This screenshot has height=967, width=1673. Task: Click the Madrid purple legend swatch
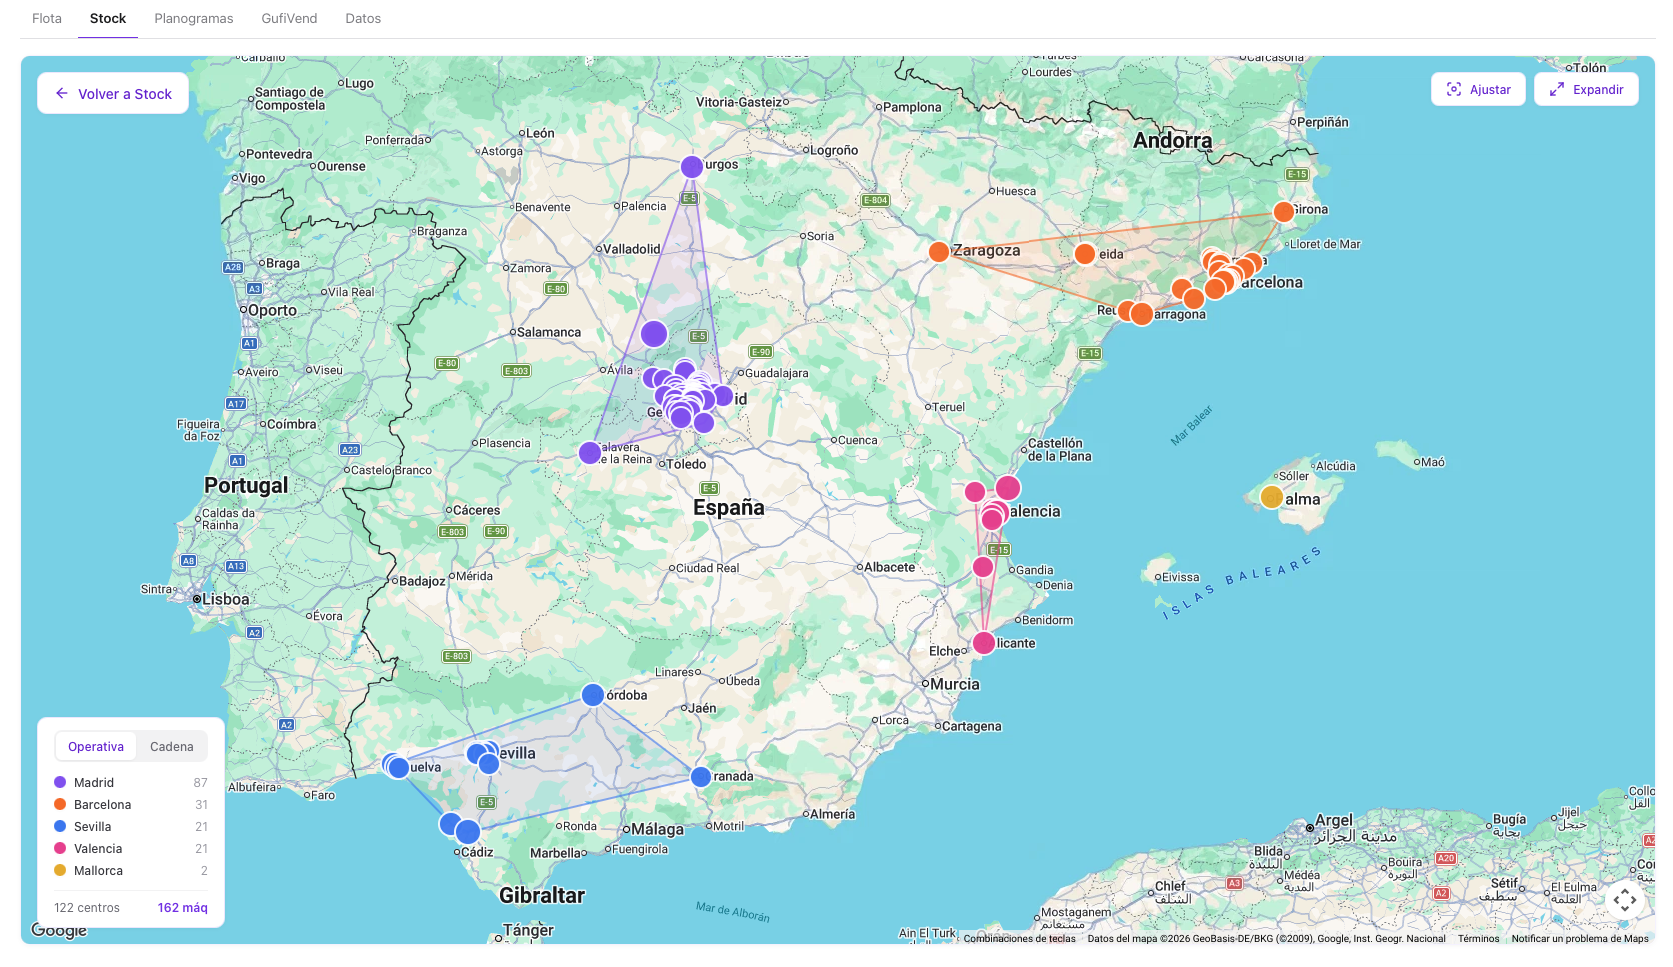60,782
